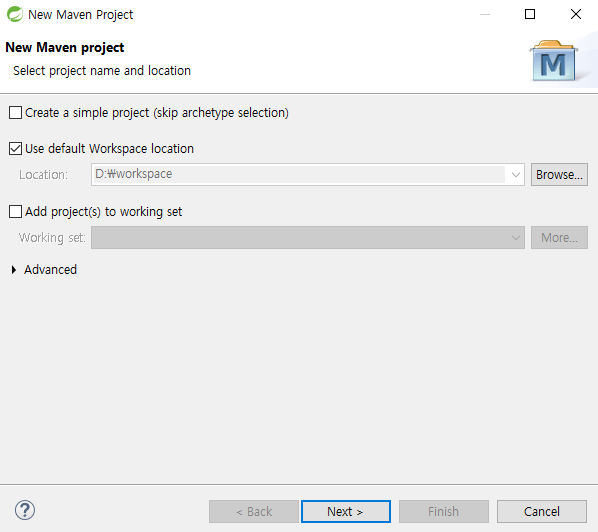Click the Back button
Viewport: 598px width, 532px height.
click(x=254, y=511)
